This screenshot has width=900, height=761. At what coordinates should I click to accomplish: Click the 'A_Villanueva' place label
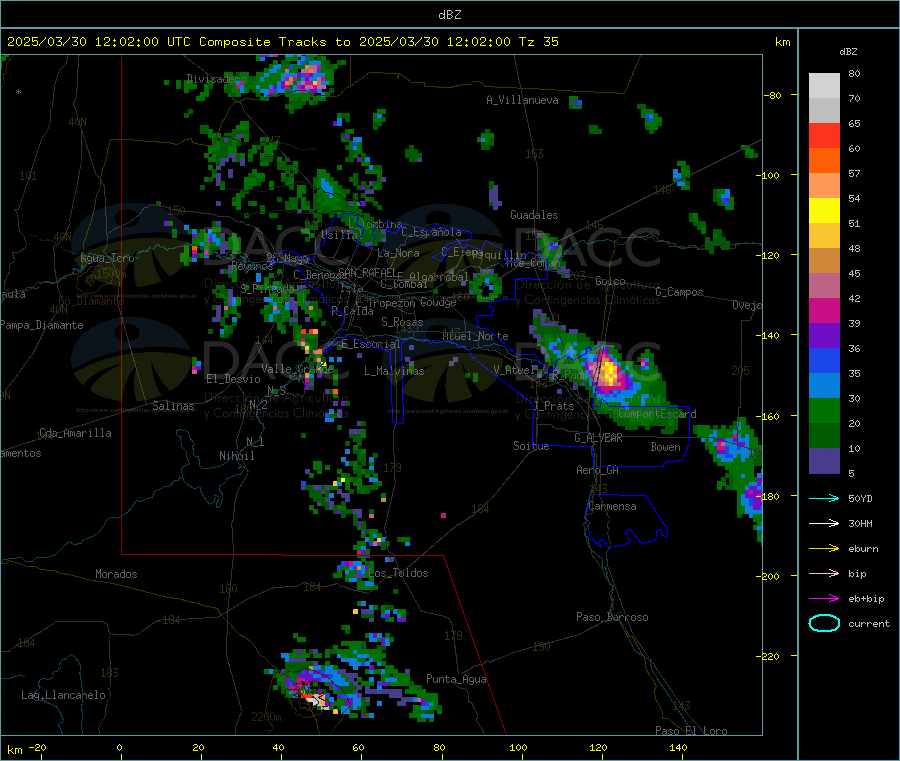point(522,100)
